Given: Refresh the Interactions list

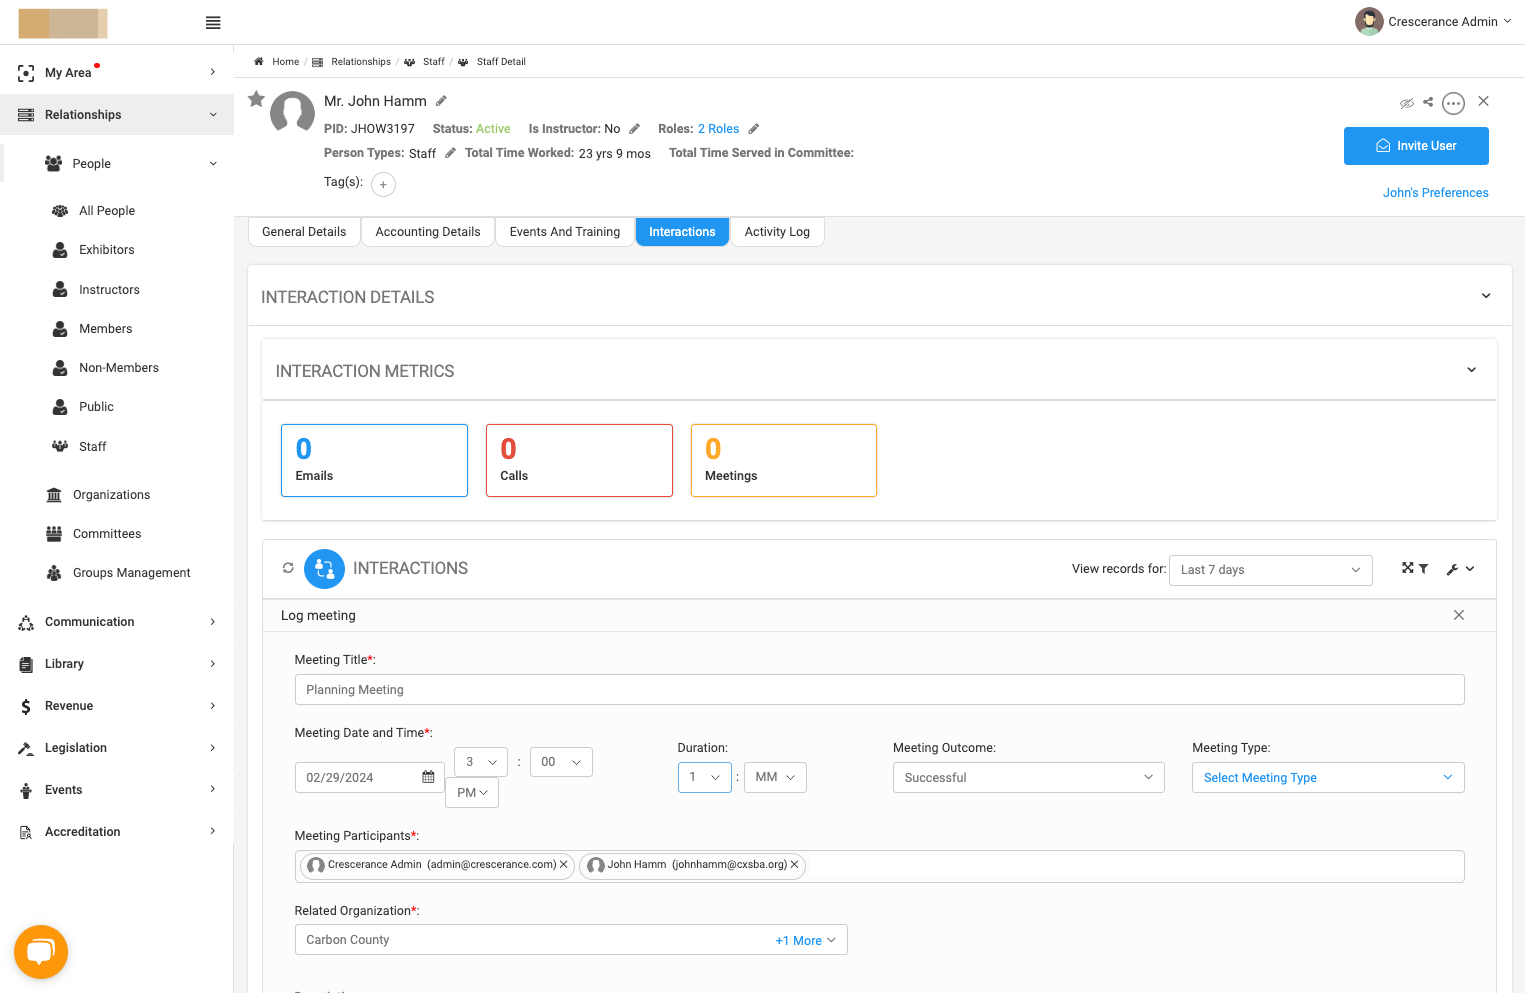Looking at the screenshot, I should point(288,568).
